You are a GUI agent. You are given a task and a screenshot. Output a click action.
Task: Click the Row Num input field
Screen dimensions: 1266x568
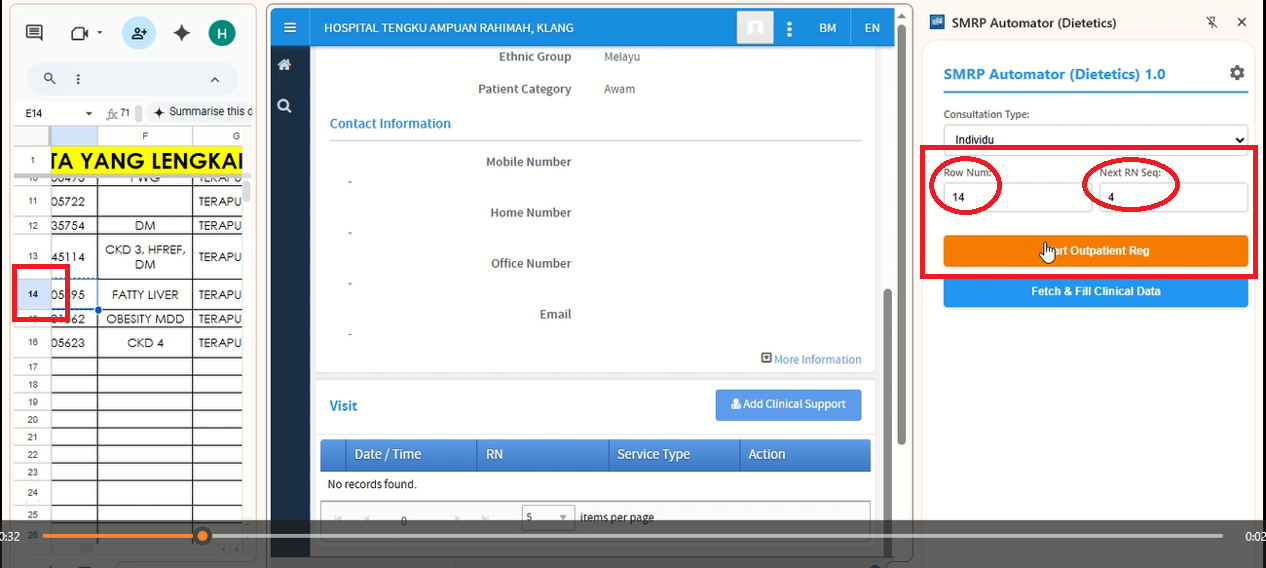tap(1018, 197)
